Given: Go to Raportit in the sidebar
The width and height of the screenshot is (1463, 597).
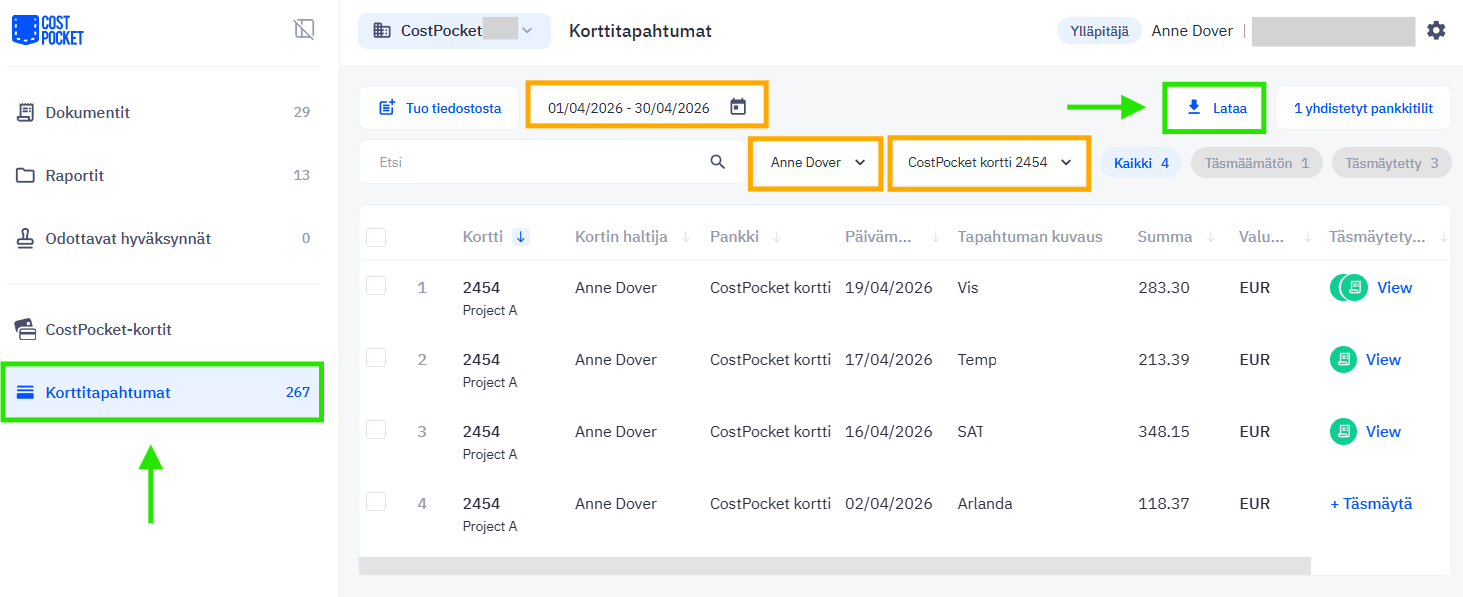Looking at the screenshot, I should (x=75, y=176).
